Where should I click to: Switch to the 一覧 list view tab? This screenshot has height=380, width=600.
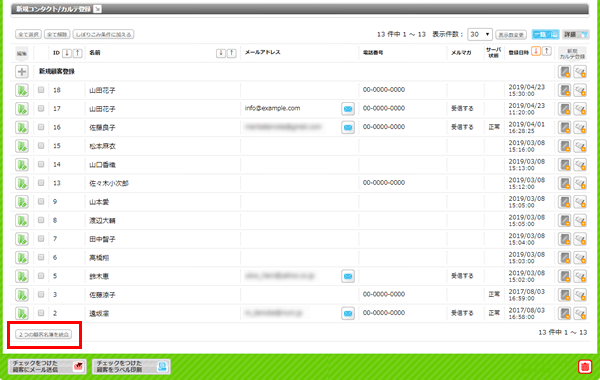coord(545,34)
